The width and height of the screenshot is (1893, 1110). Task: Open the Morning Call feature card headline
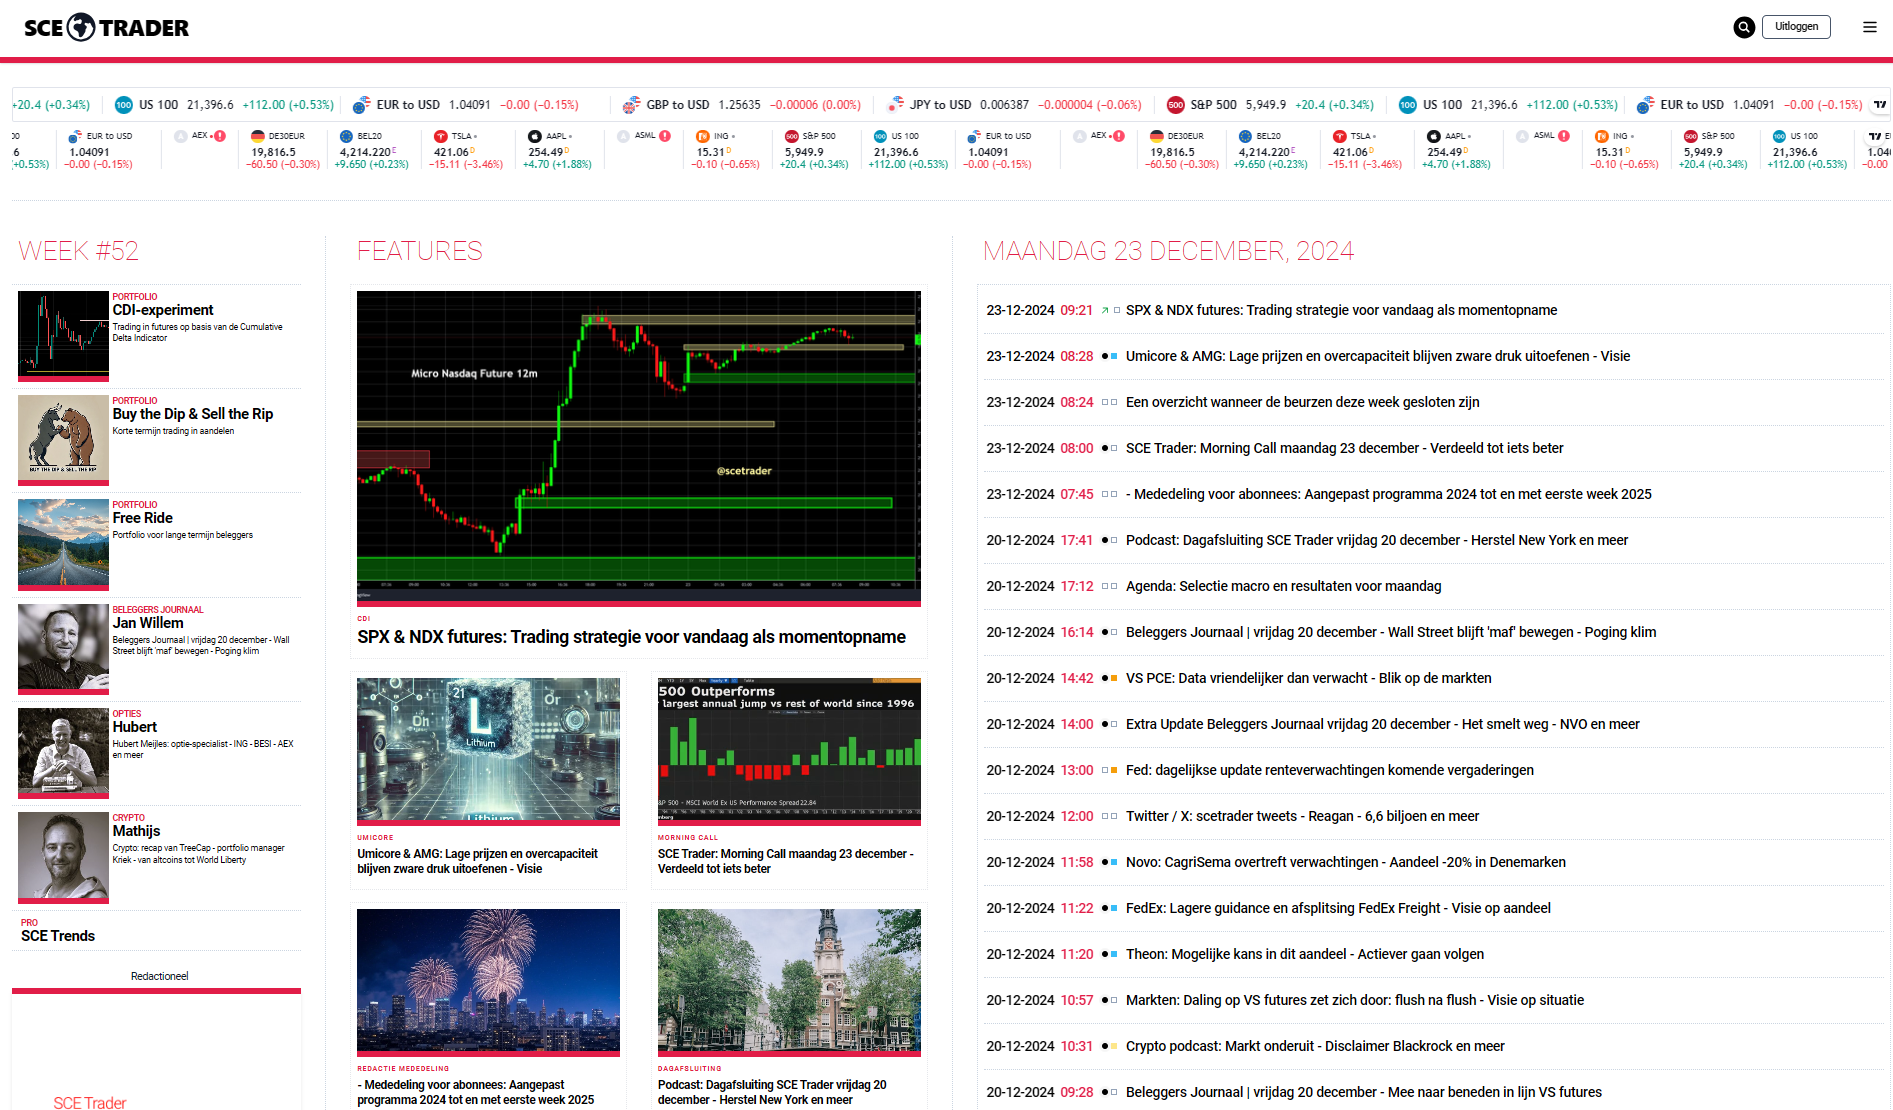pyautogui.click(x=786, y=862)
